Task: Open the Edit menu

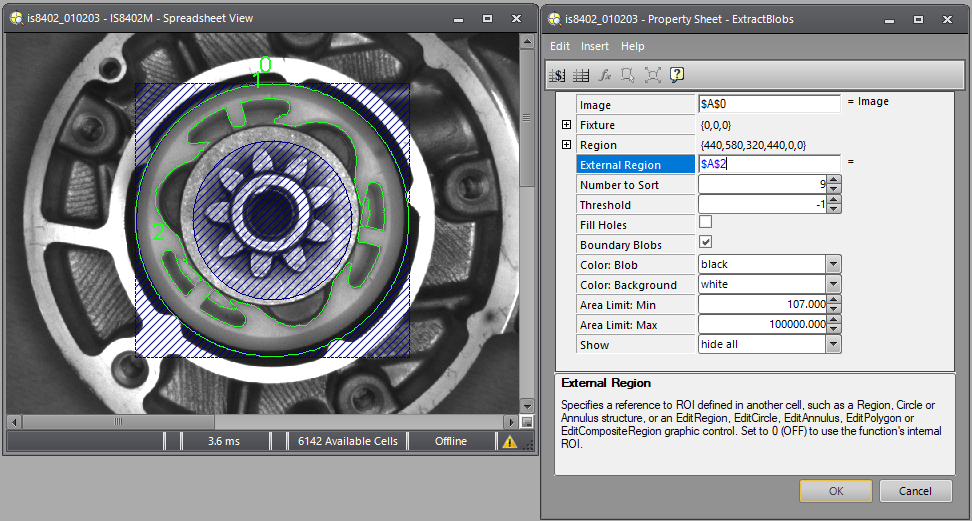Action: [x=560, y=46]
